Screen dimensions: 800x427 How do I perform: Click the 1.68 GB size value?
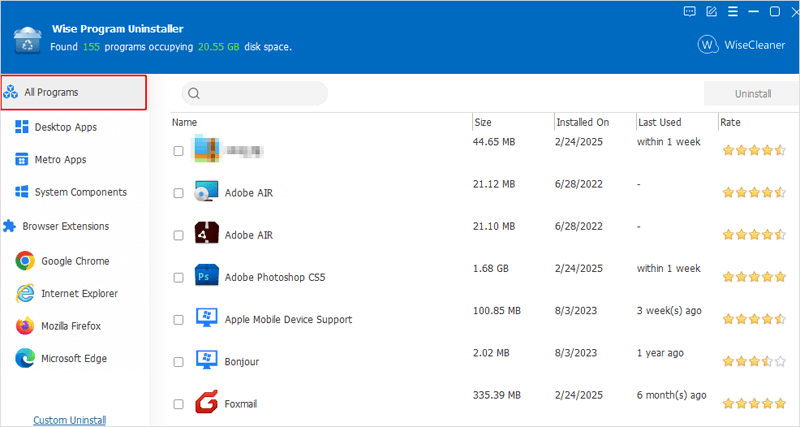point(491,268)
